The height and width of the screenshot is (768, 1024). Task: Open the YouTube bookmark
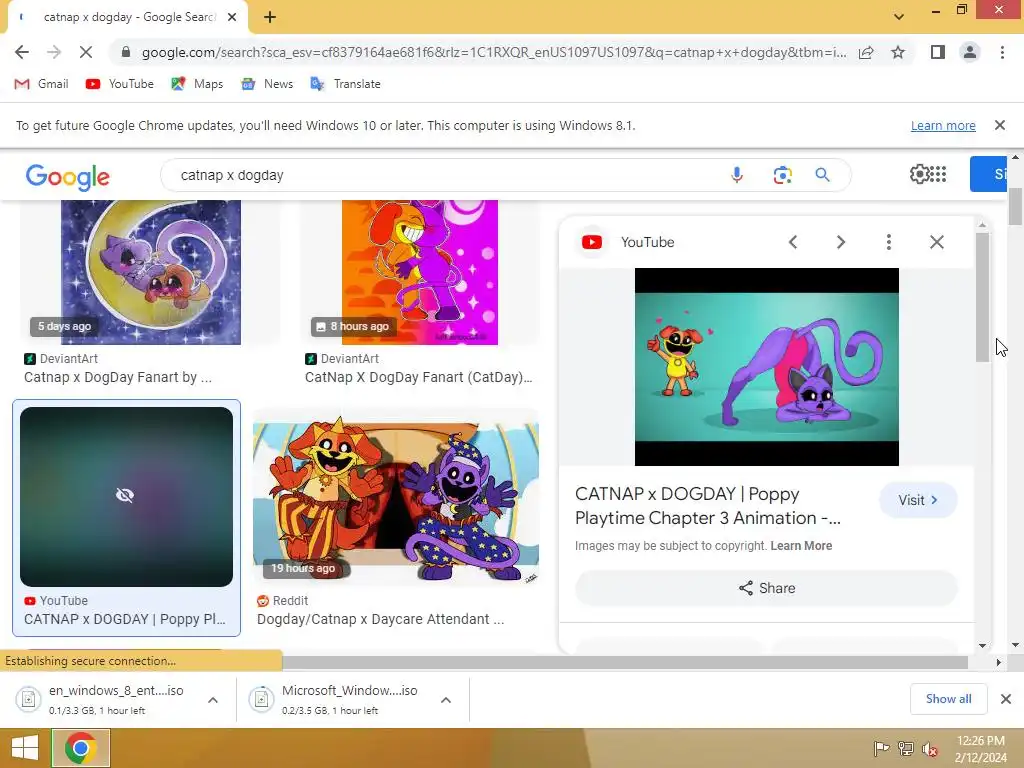pyautogui.click(x=120, y=84)
